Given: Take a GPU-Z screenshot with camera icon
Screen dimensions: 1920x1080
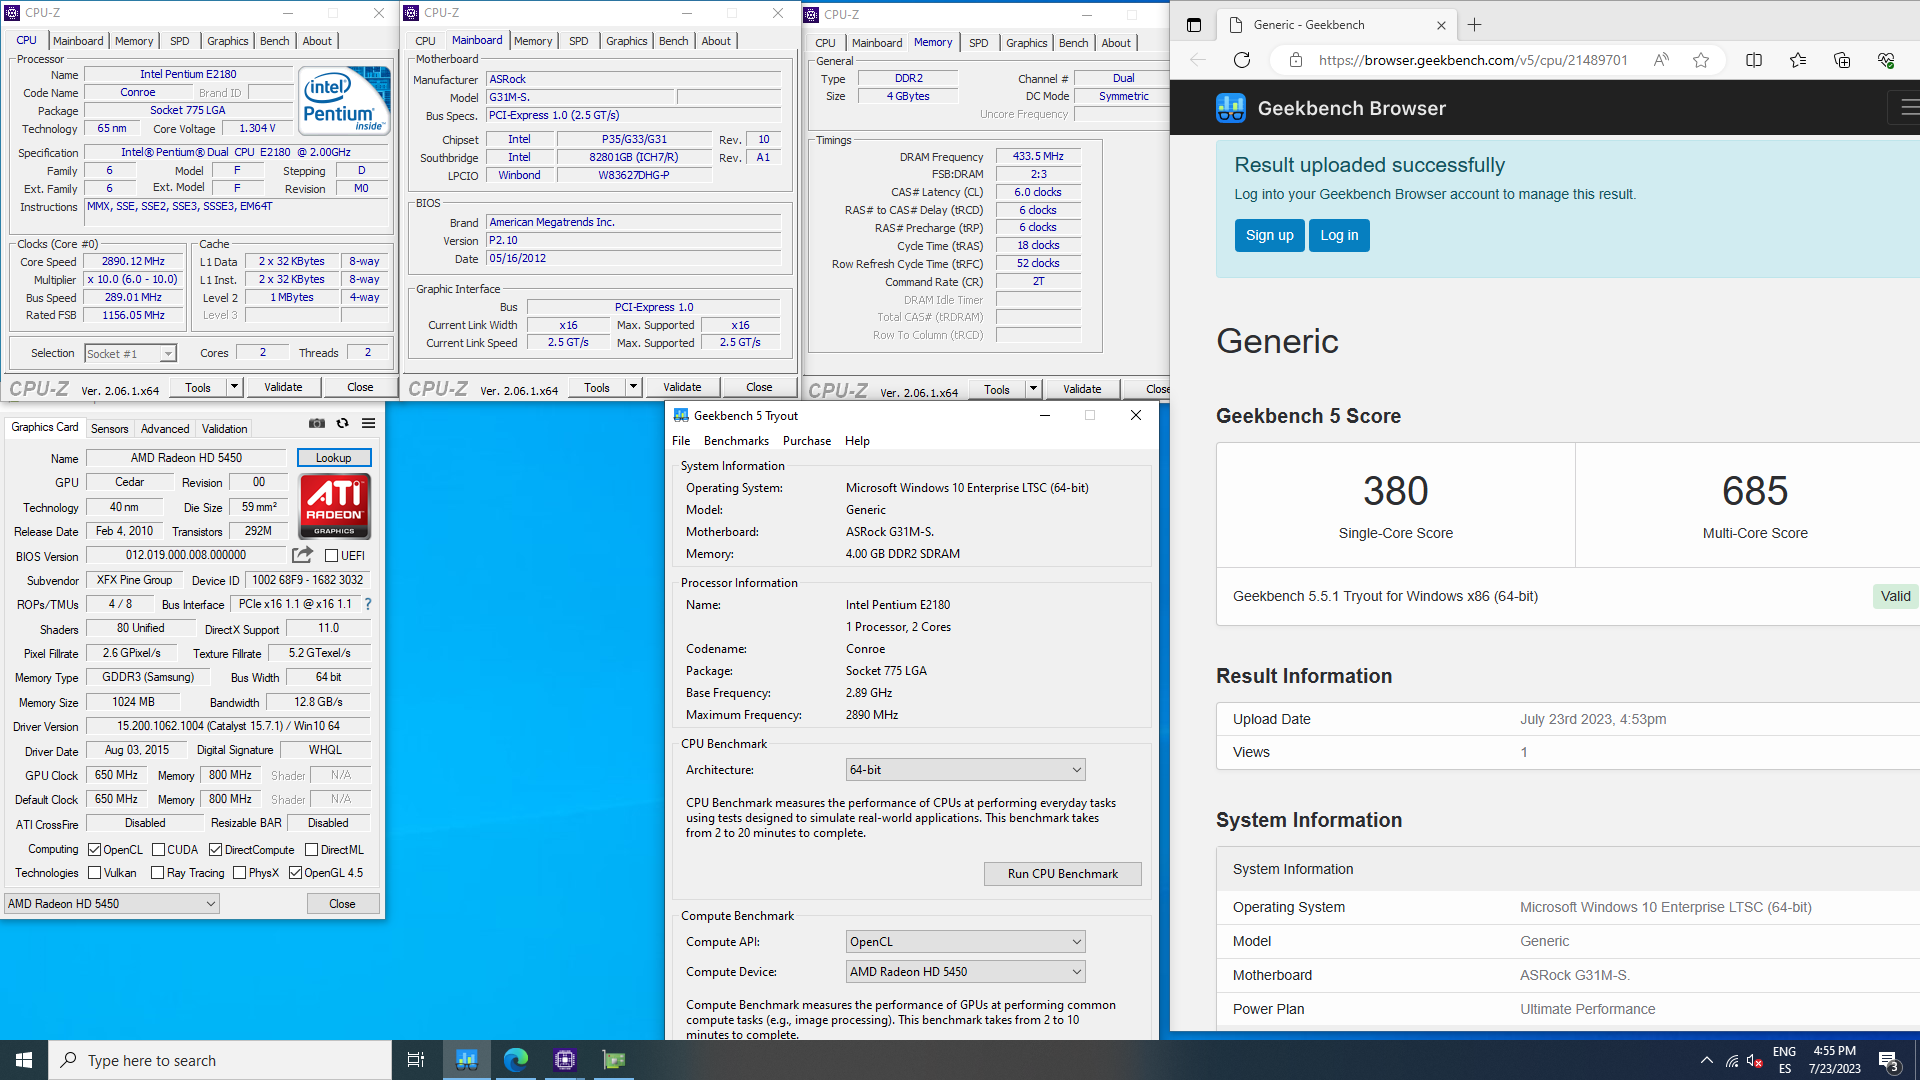Looking at the screenshot, I should point(317,423).
